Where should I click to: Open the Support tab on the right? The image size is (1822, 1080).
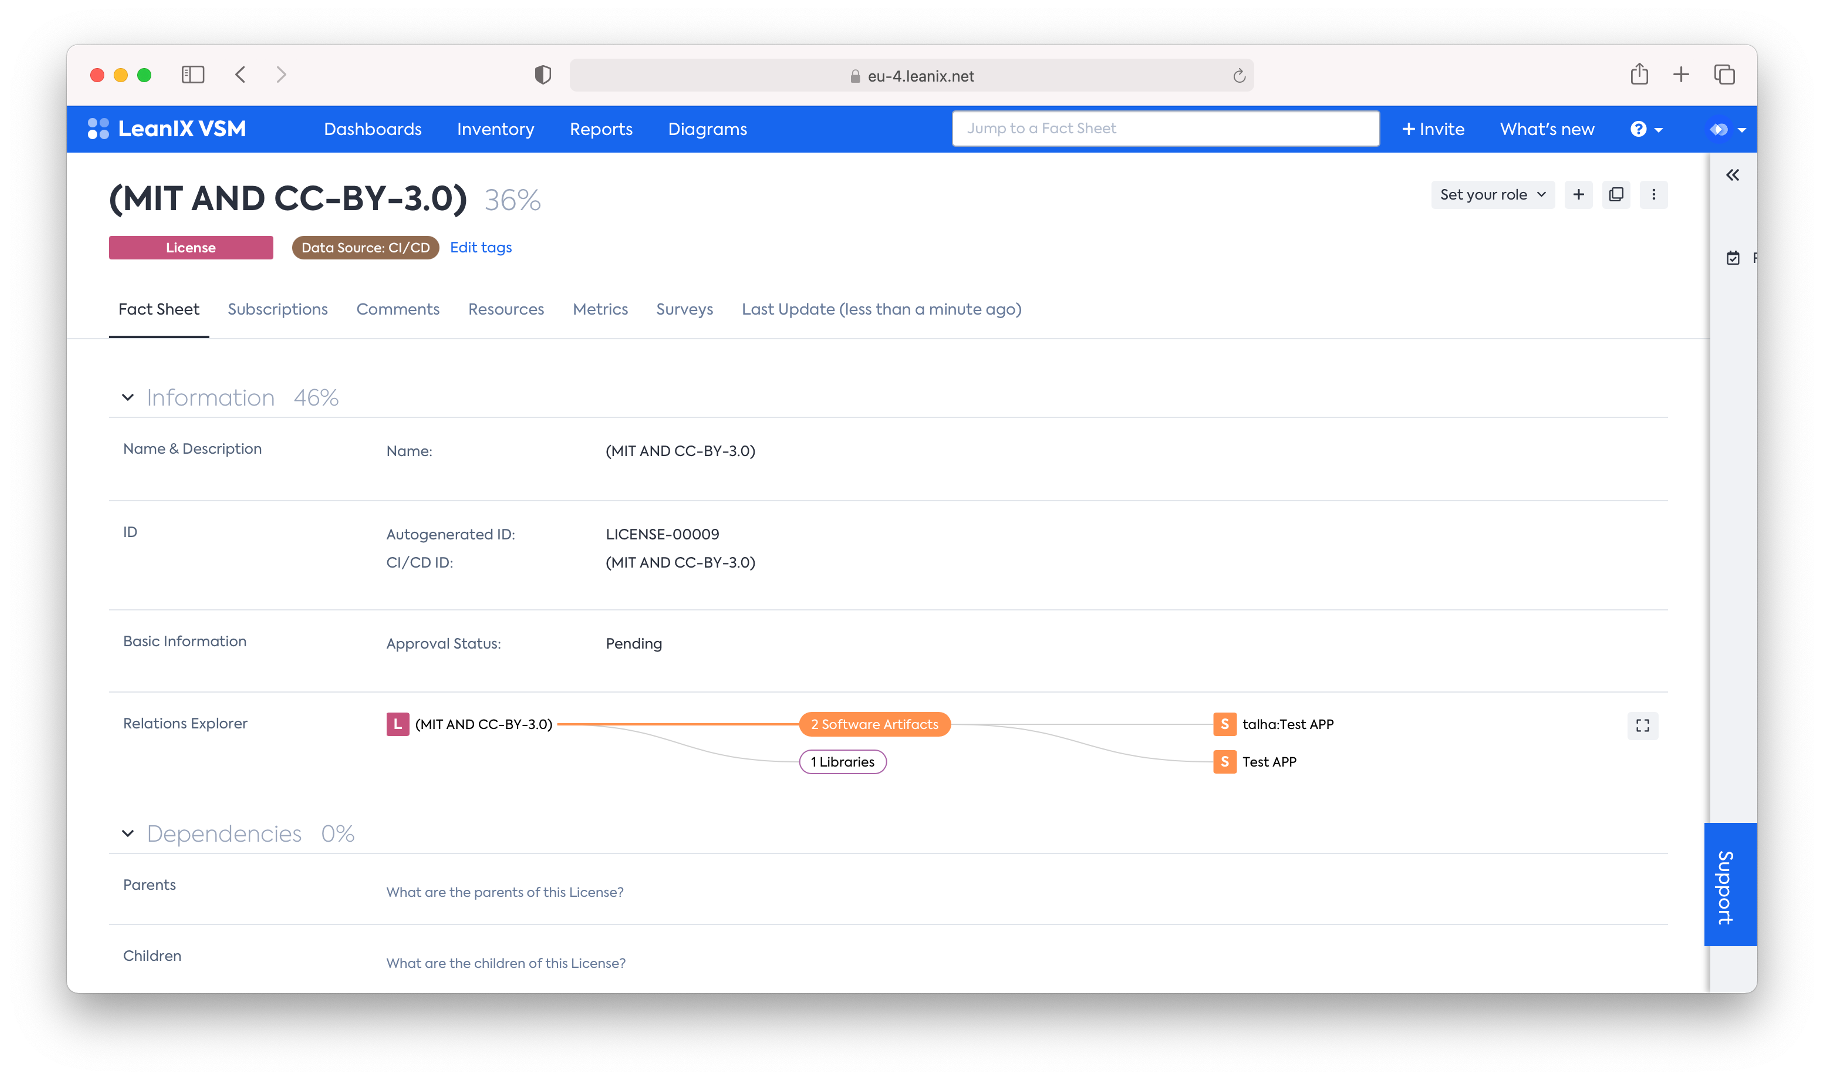1730,885
